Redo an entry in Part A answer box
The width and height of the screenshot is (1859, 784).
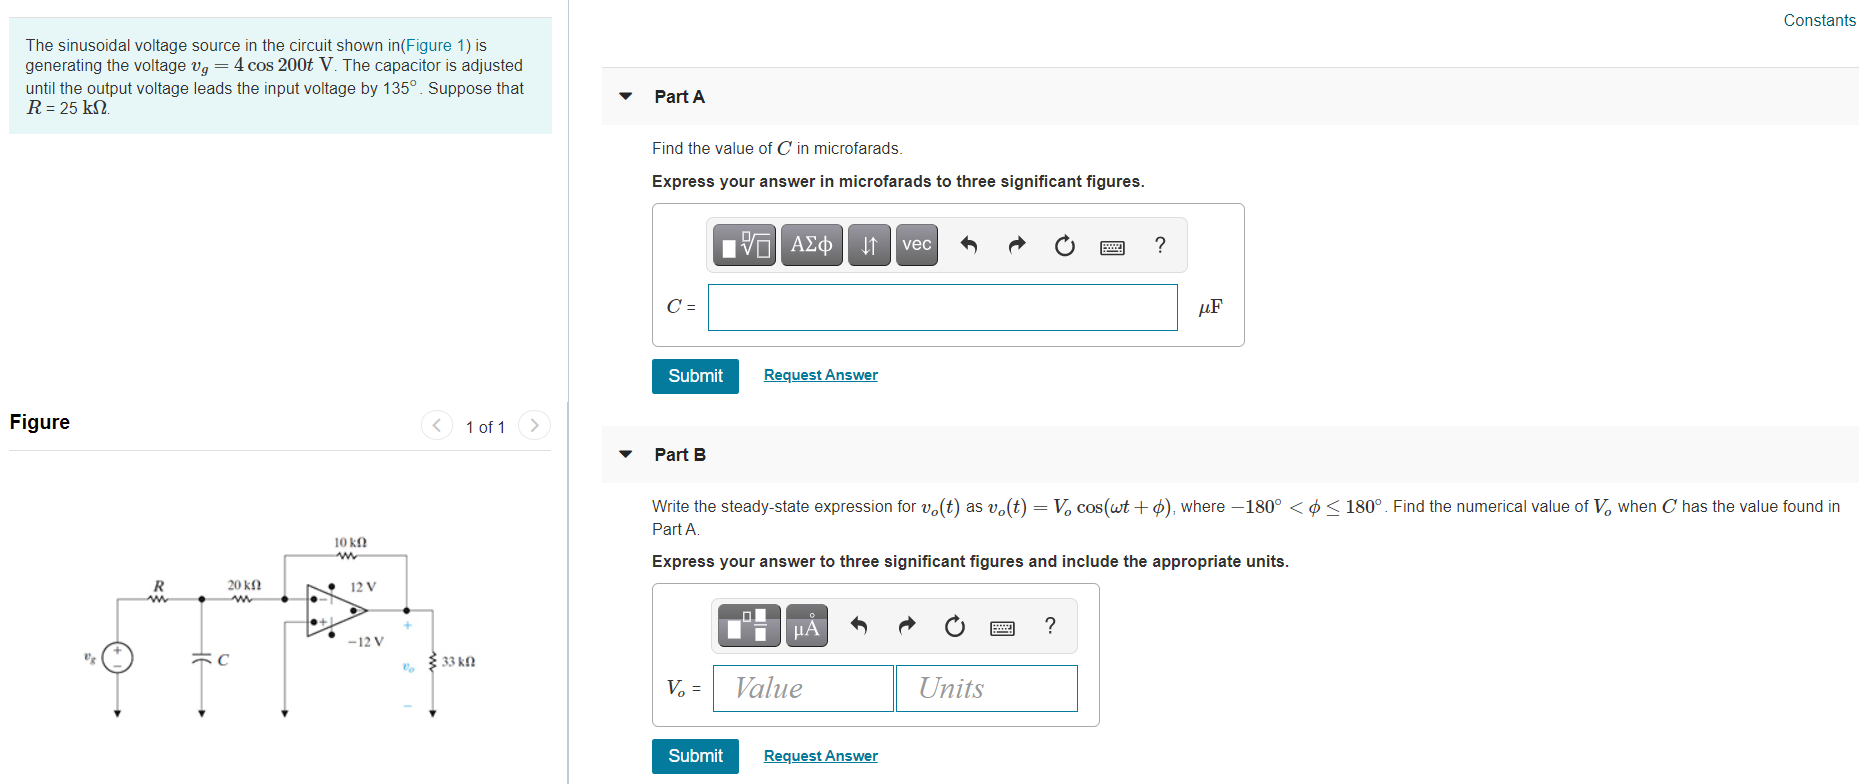(1016, 244)
